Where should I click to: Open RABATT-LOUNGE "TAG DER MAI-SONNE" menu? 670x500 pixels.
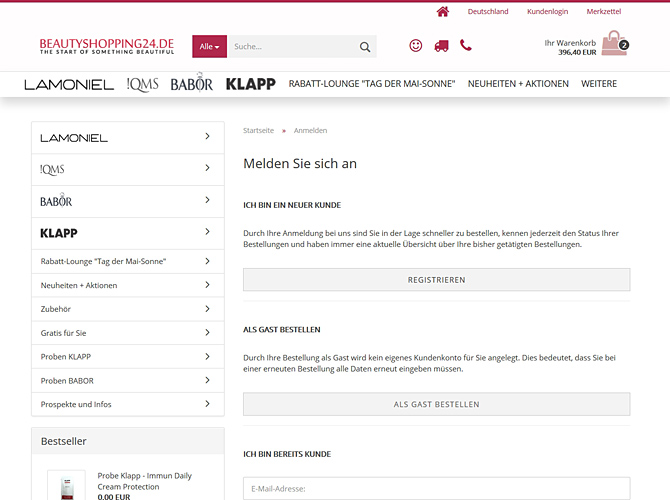(x=372, y=84)
